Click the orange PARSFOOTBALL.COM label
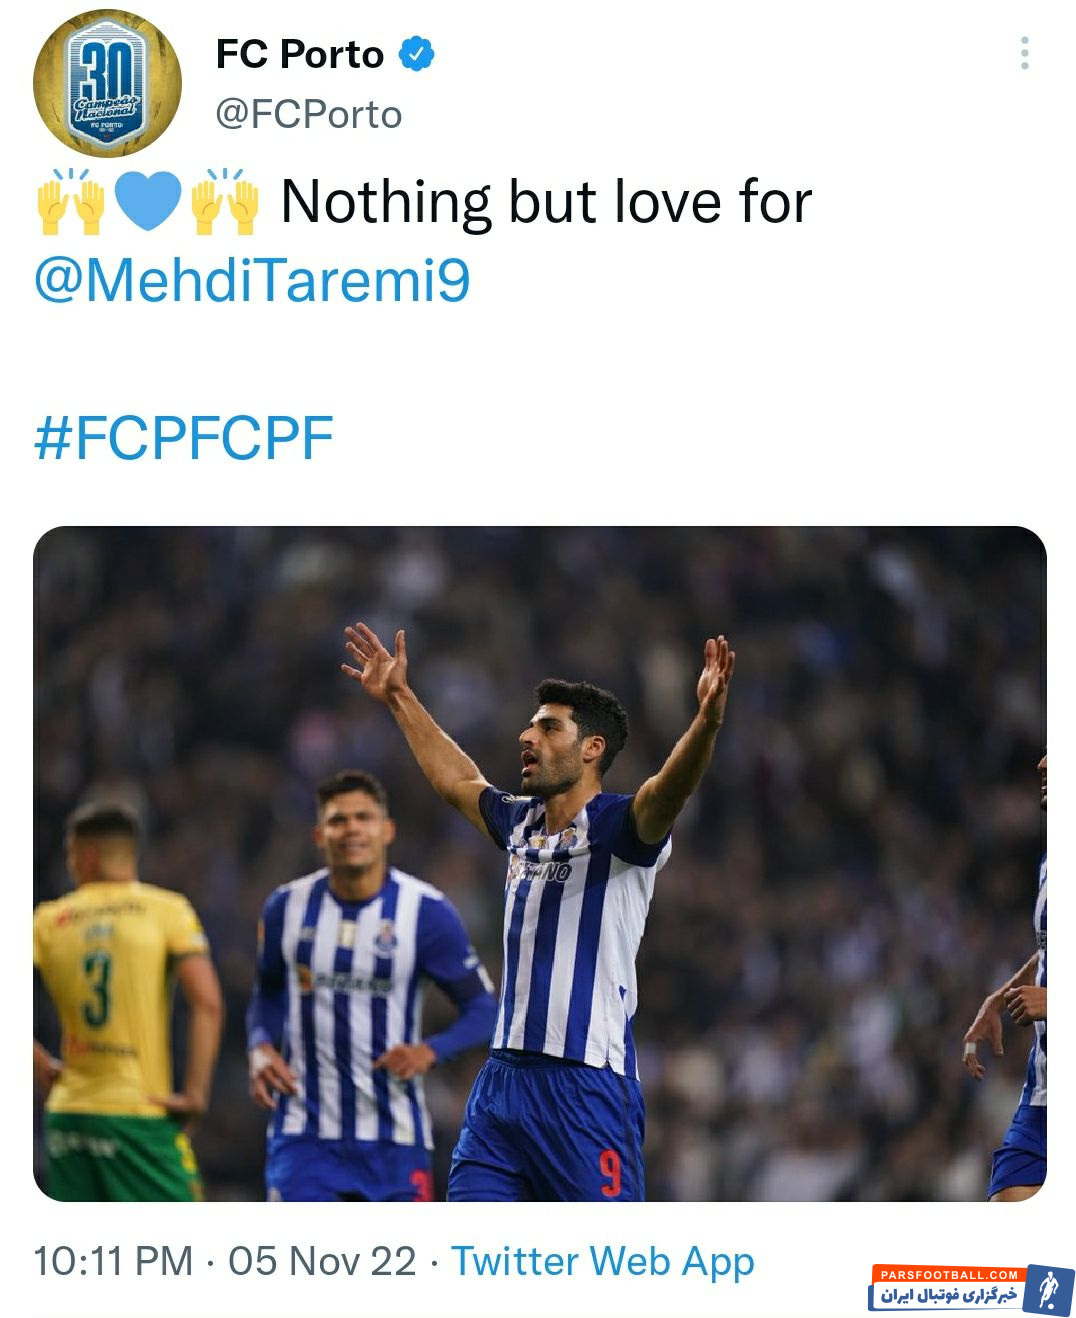Screen dimensions: 1076x1318 tap(949, 1274)
